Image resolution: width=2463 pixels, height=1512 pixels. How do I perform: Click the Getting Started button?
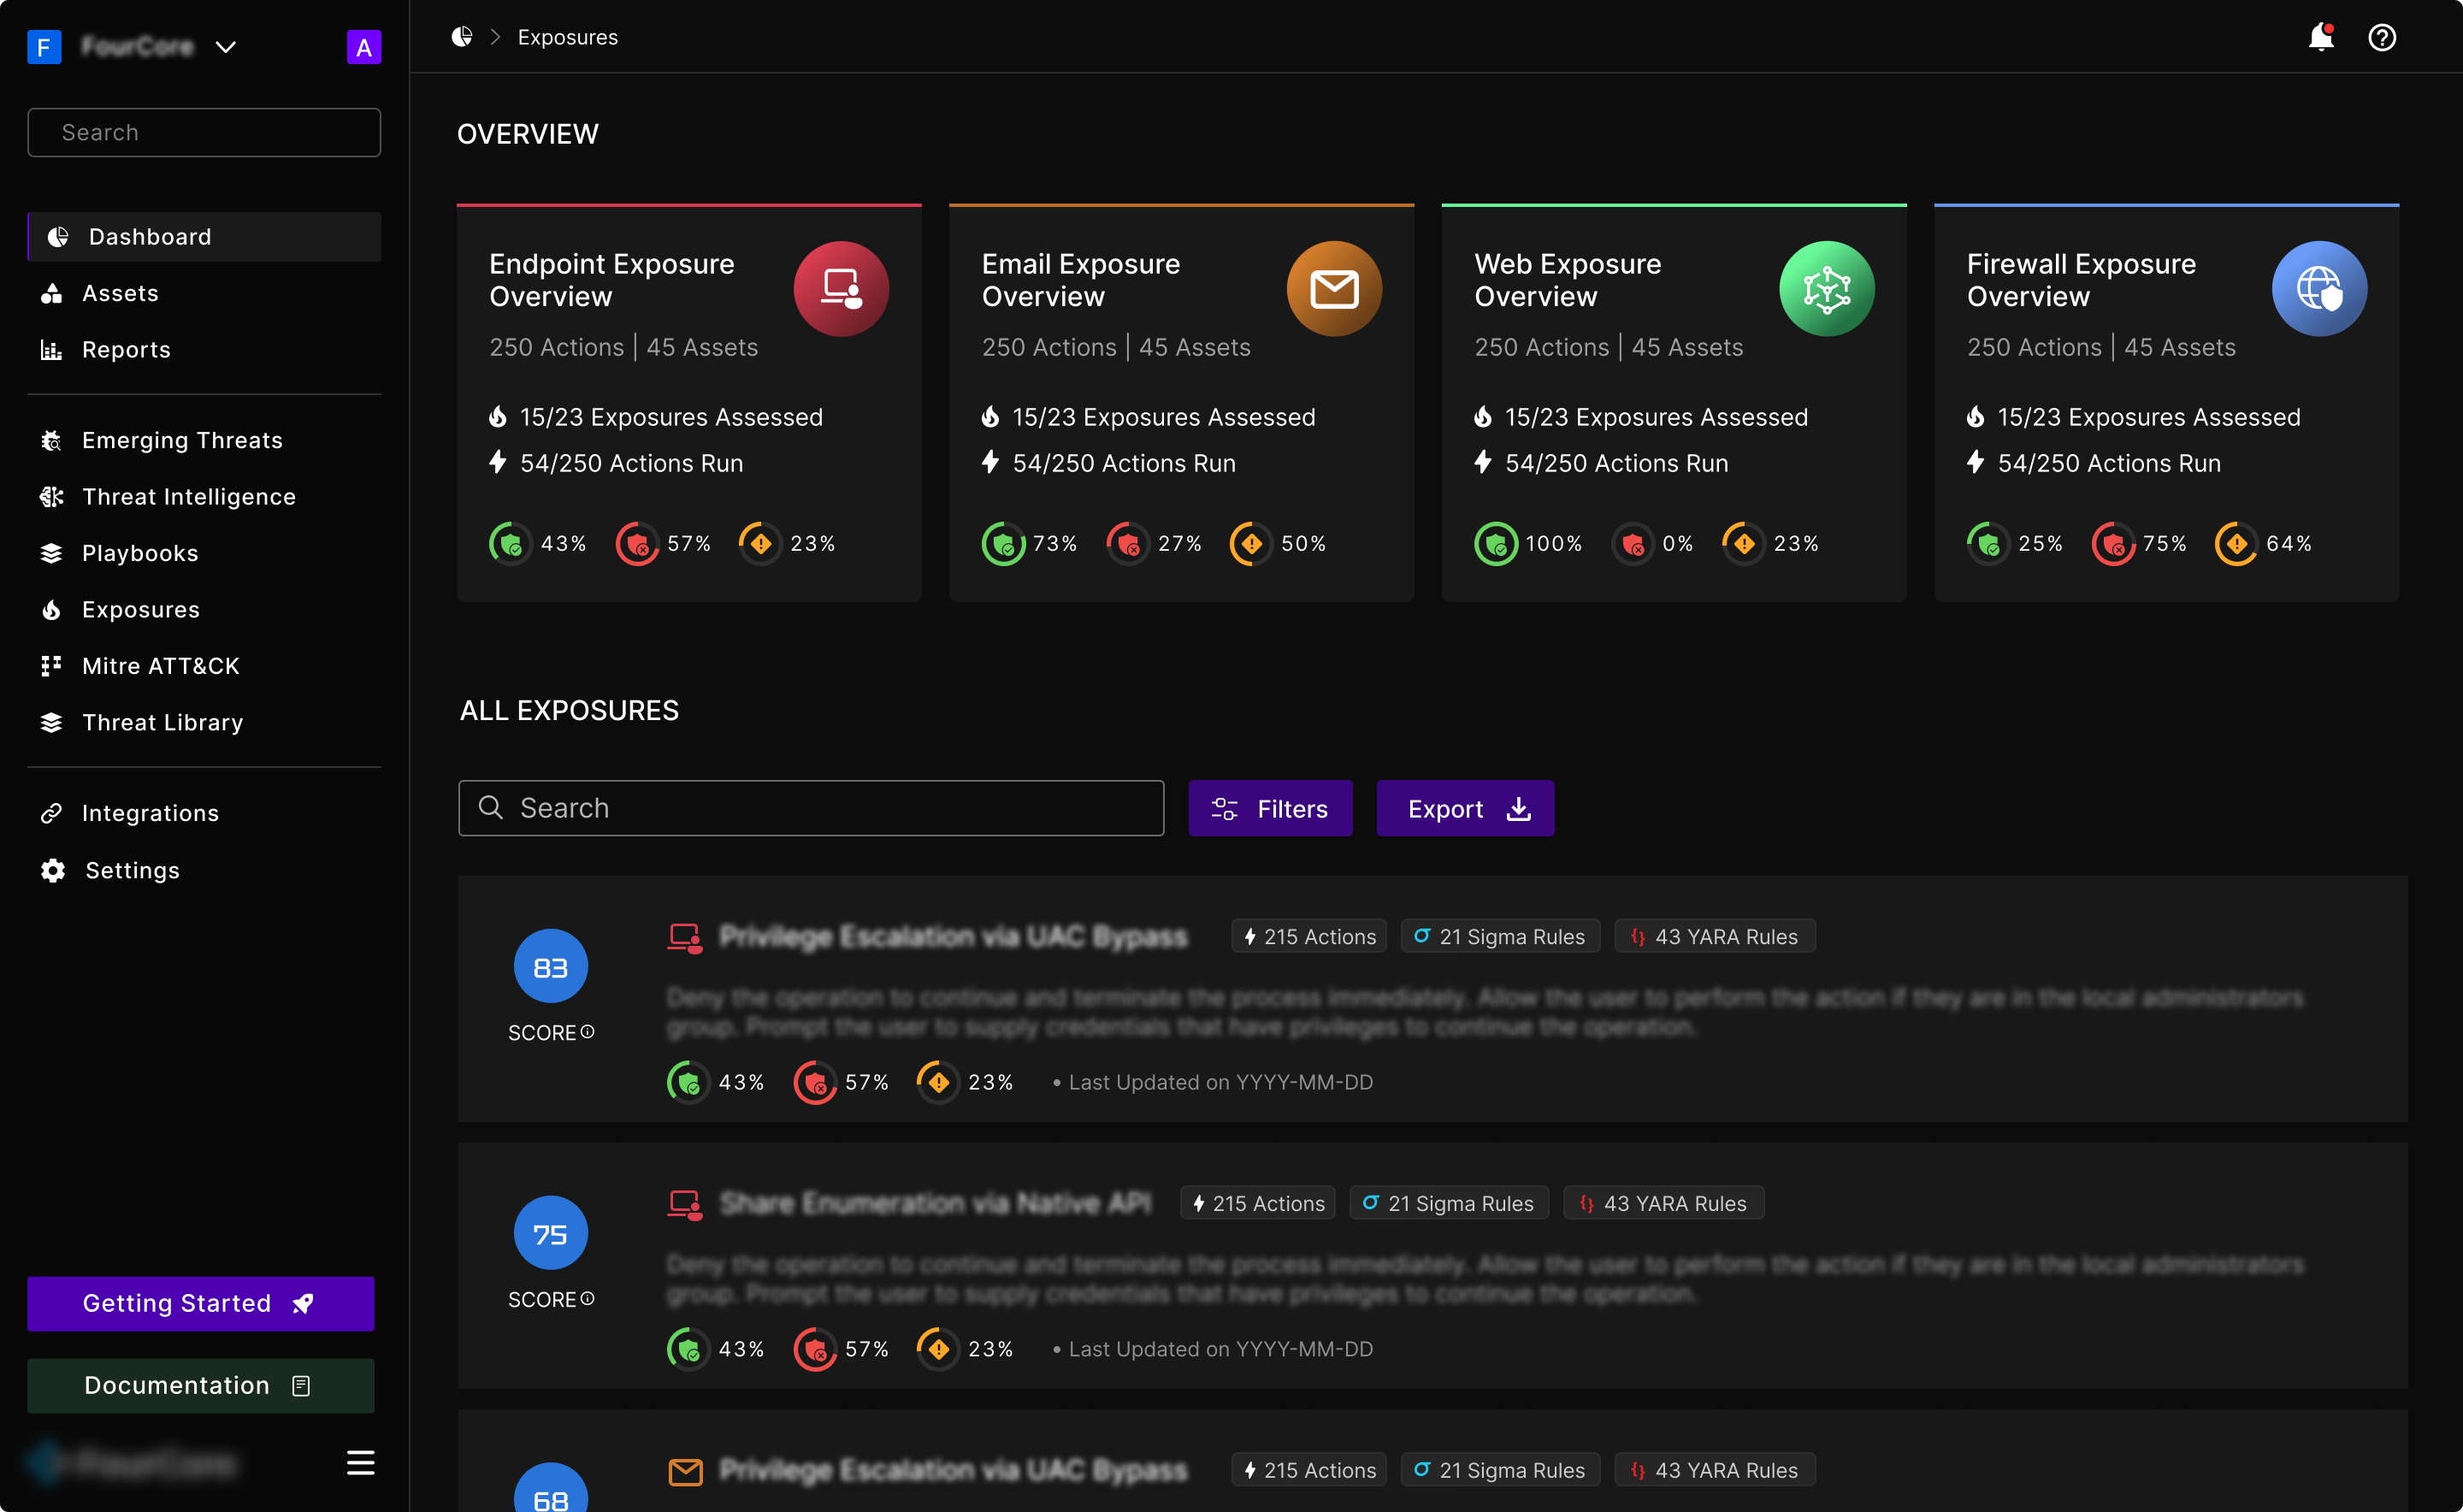[201, 1303]
